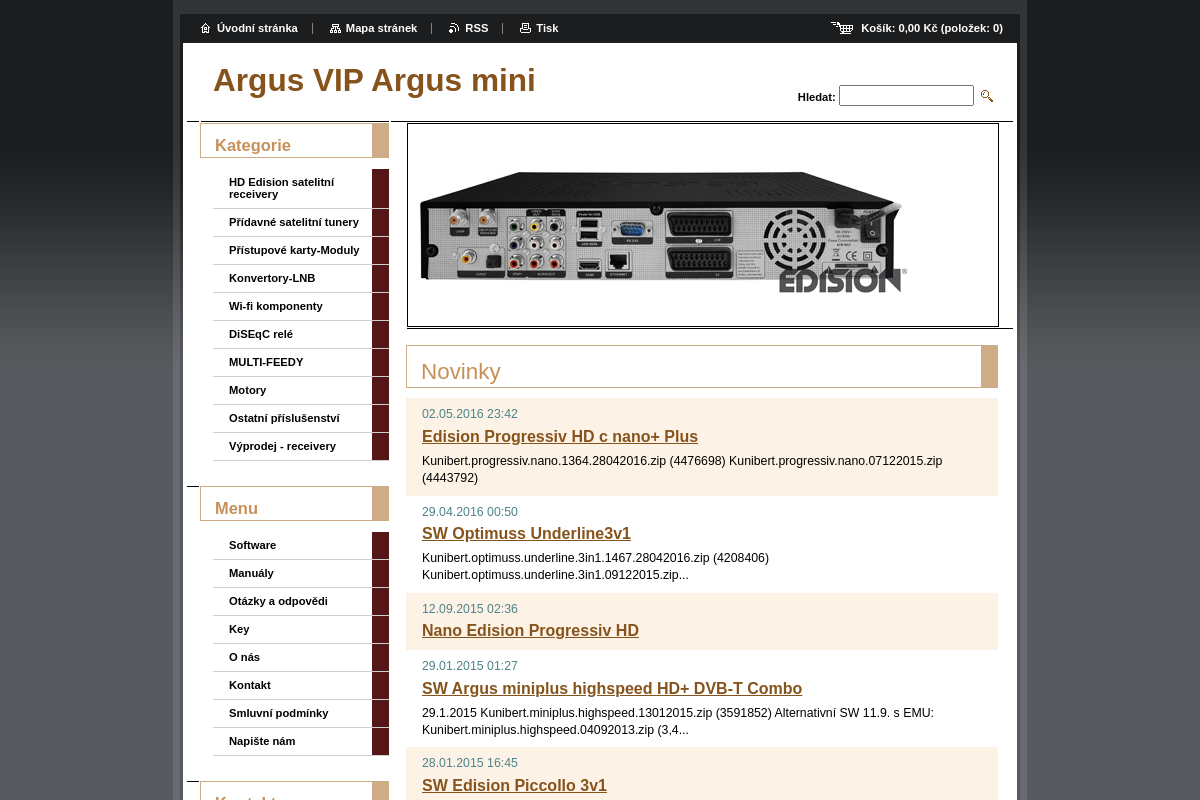1200x800 pixels.
Task: Open Košík cart summary link
Action: click(x=931, y=28)
